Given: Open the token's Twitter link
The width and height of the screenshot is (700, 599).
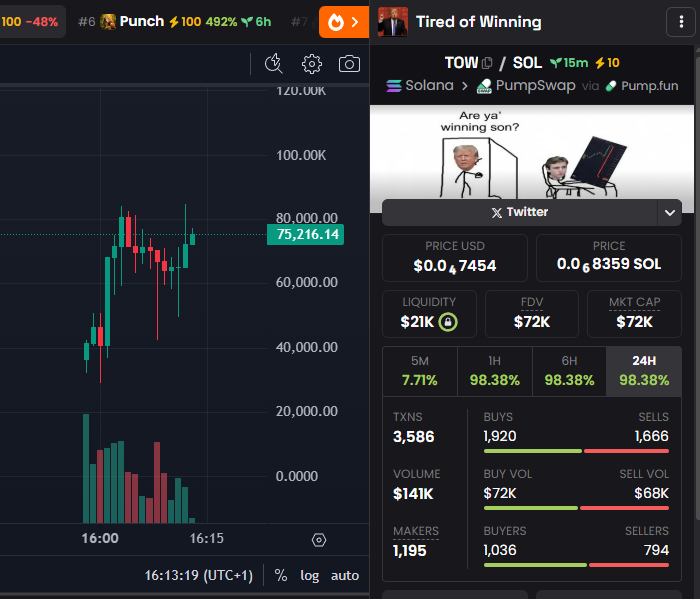Looking at the screenshot, I should pyautogui.click(x=520, y=212).
